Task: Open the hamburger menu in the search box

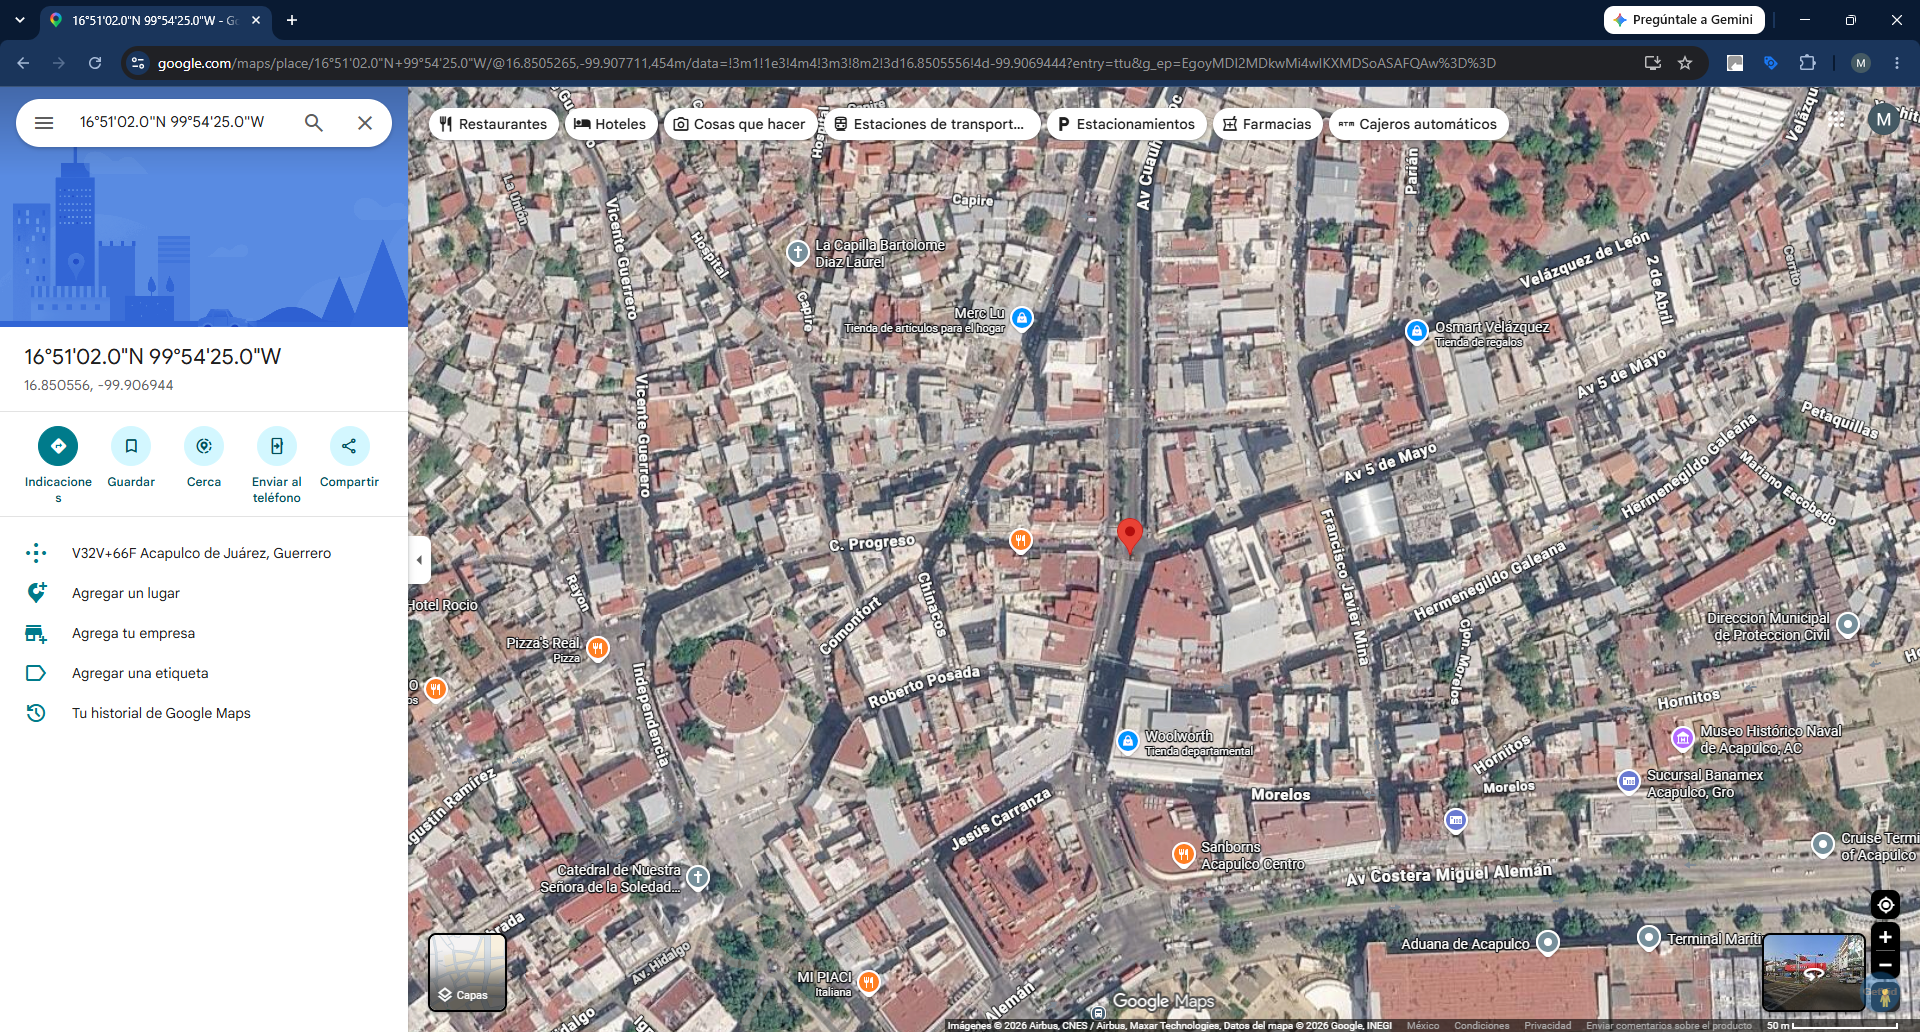Action: [44, 123]
